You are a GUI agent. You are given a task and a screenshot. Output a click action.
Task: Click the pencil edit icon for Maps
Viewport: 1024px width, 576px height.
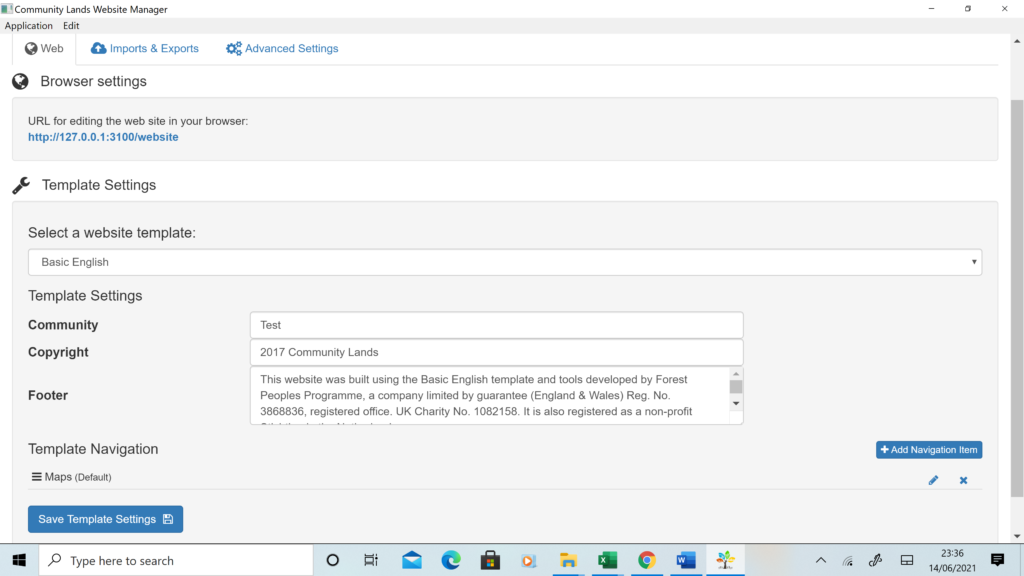coord(933,480)
